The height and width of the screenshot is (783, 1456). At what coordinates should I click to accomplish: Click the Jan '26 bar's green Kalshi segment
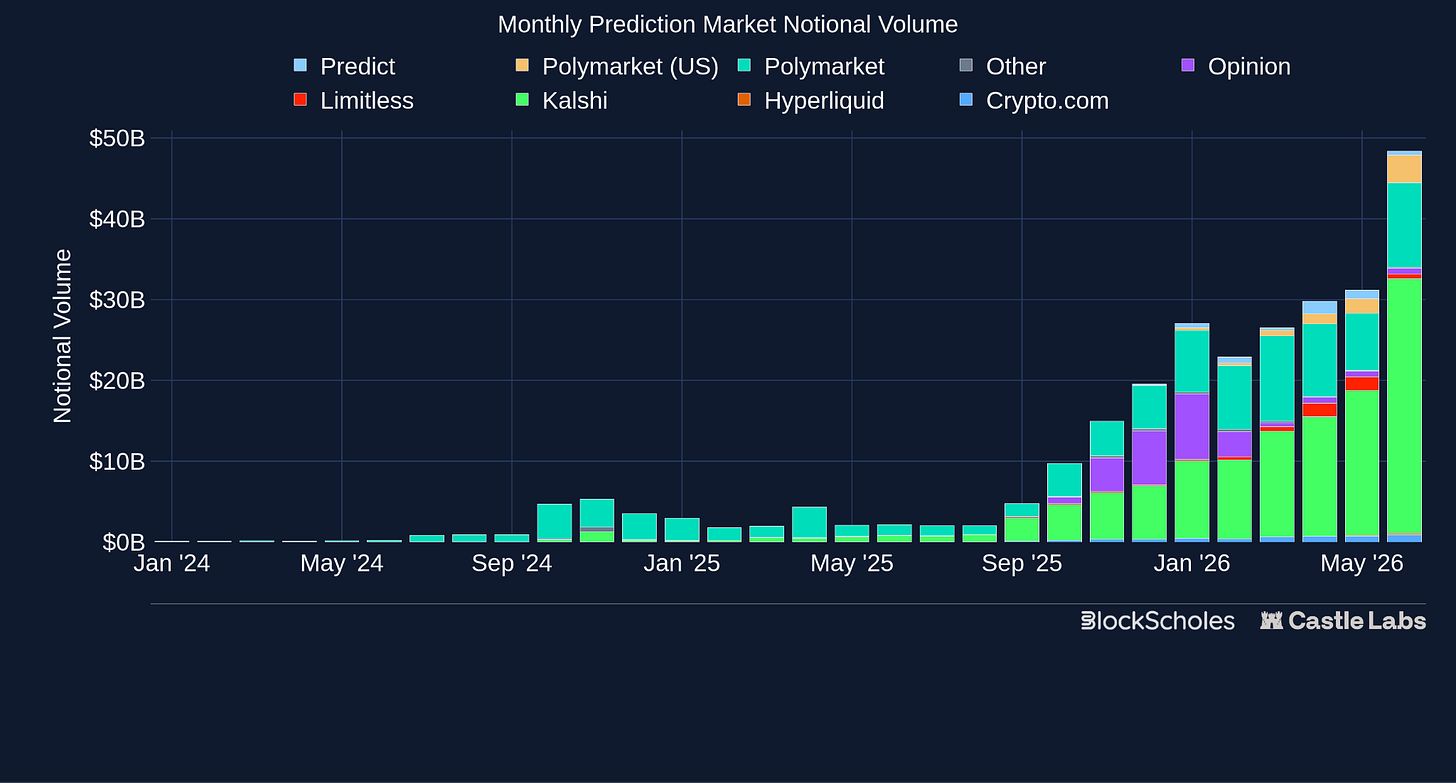coord(1192,500)
